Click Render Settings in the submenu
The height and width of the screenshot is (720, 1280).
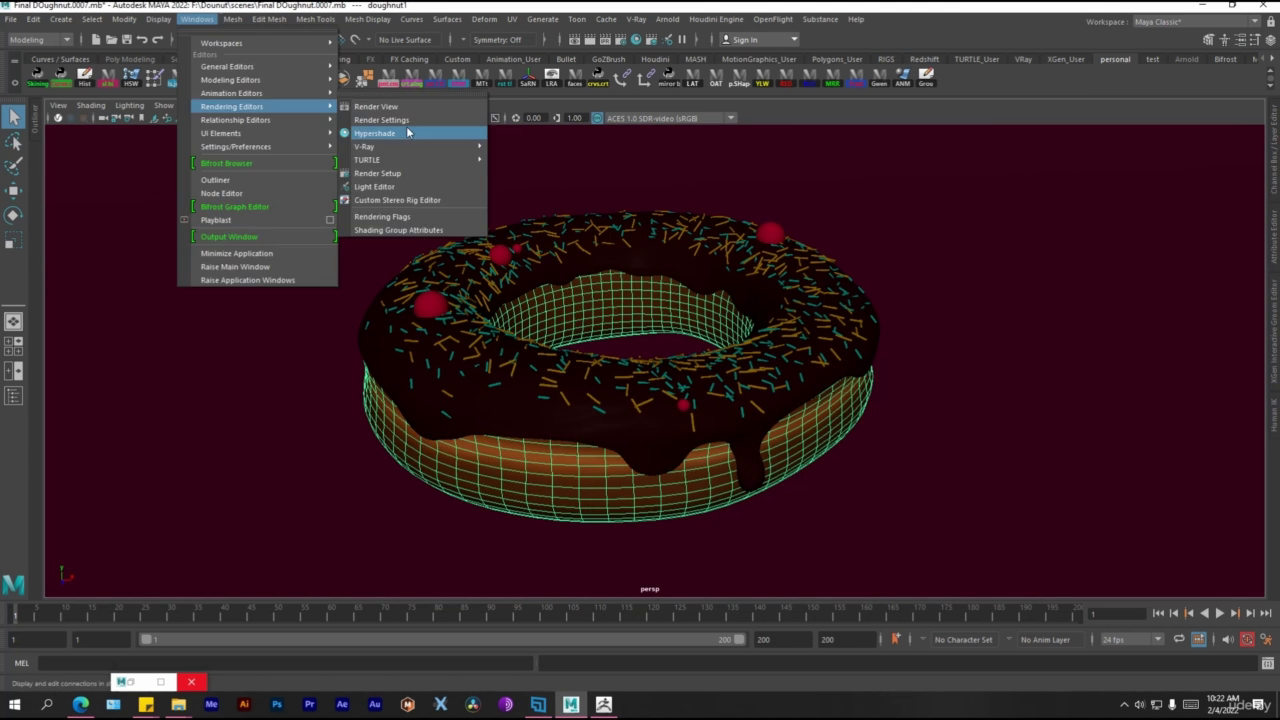[381, 120]
